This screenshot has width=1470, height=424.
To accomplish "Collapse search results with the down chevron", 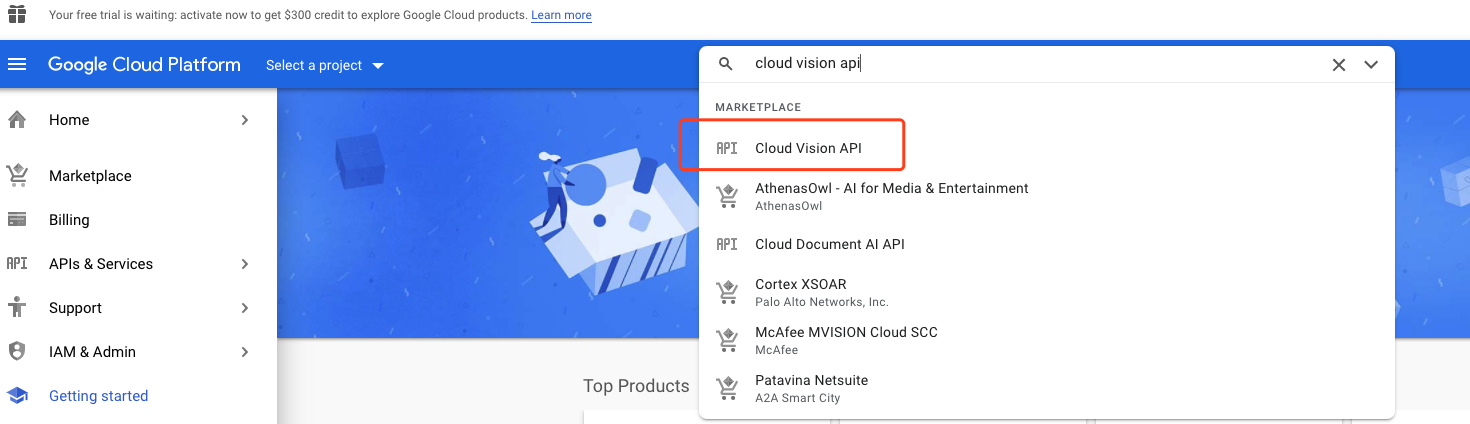I will point(1371,65).
